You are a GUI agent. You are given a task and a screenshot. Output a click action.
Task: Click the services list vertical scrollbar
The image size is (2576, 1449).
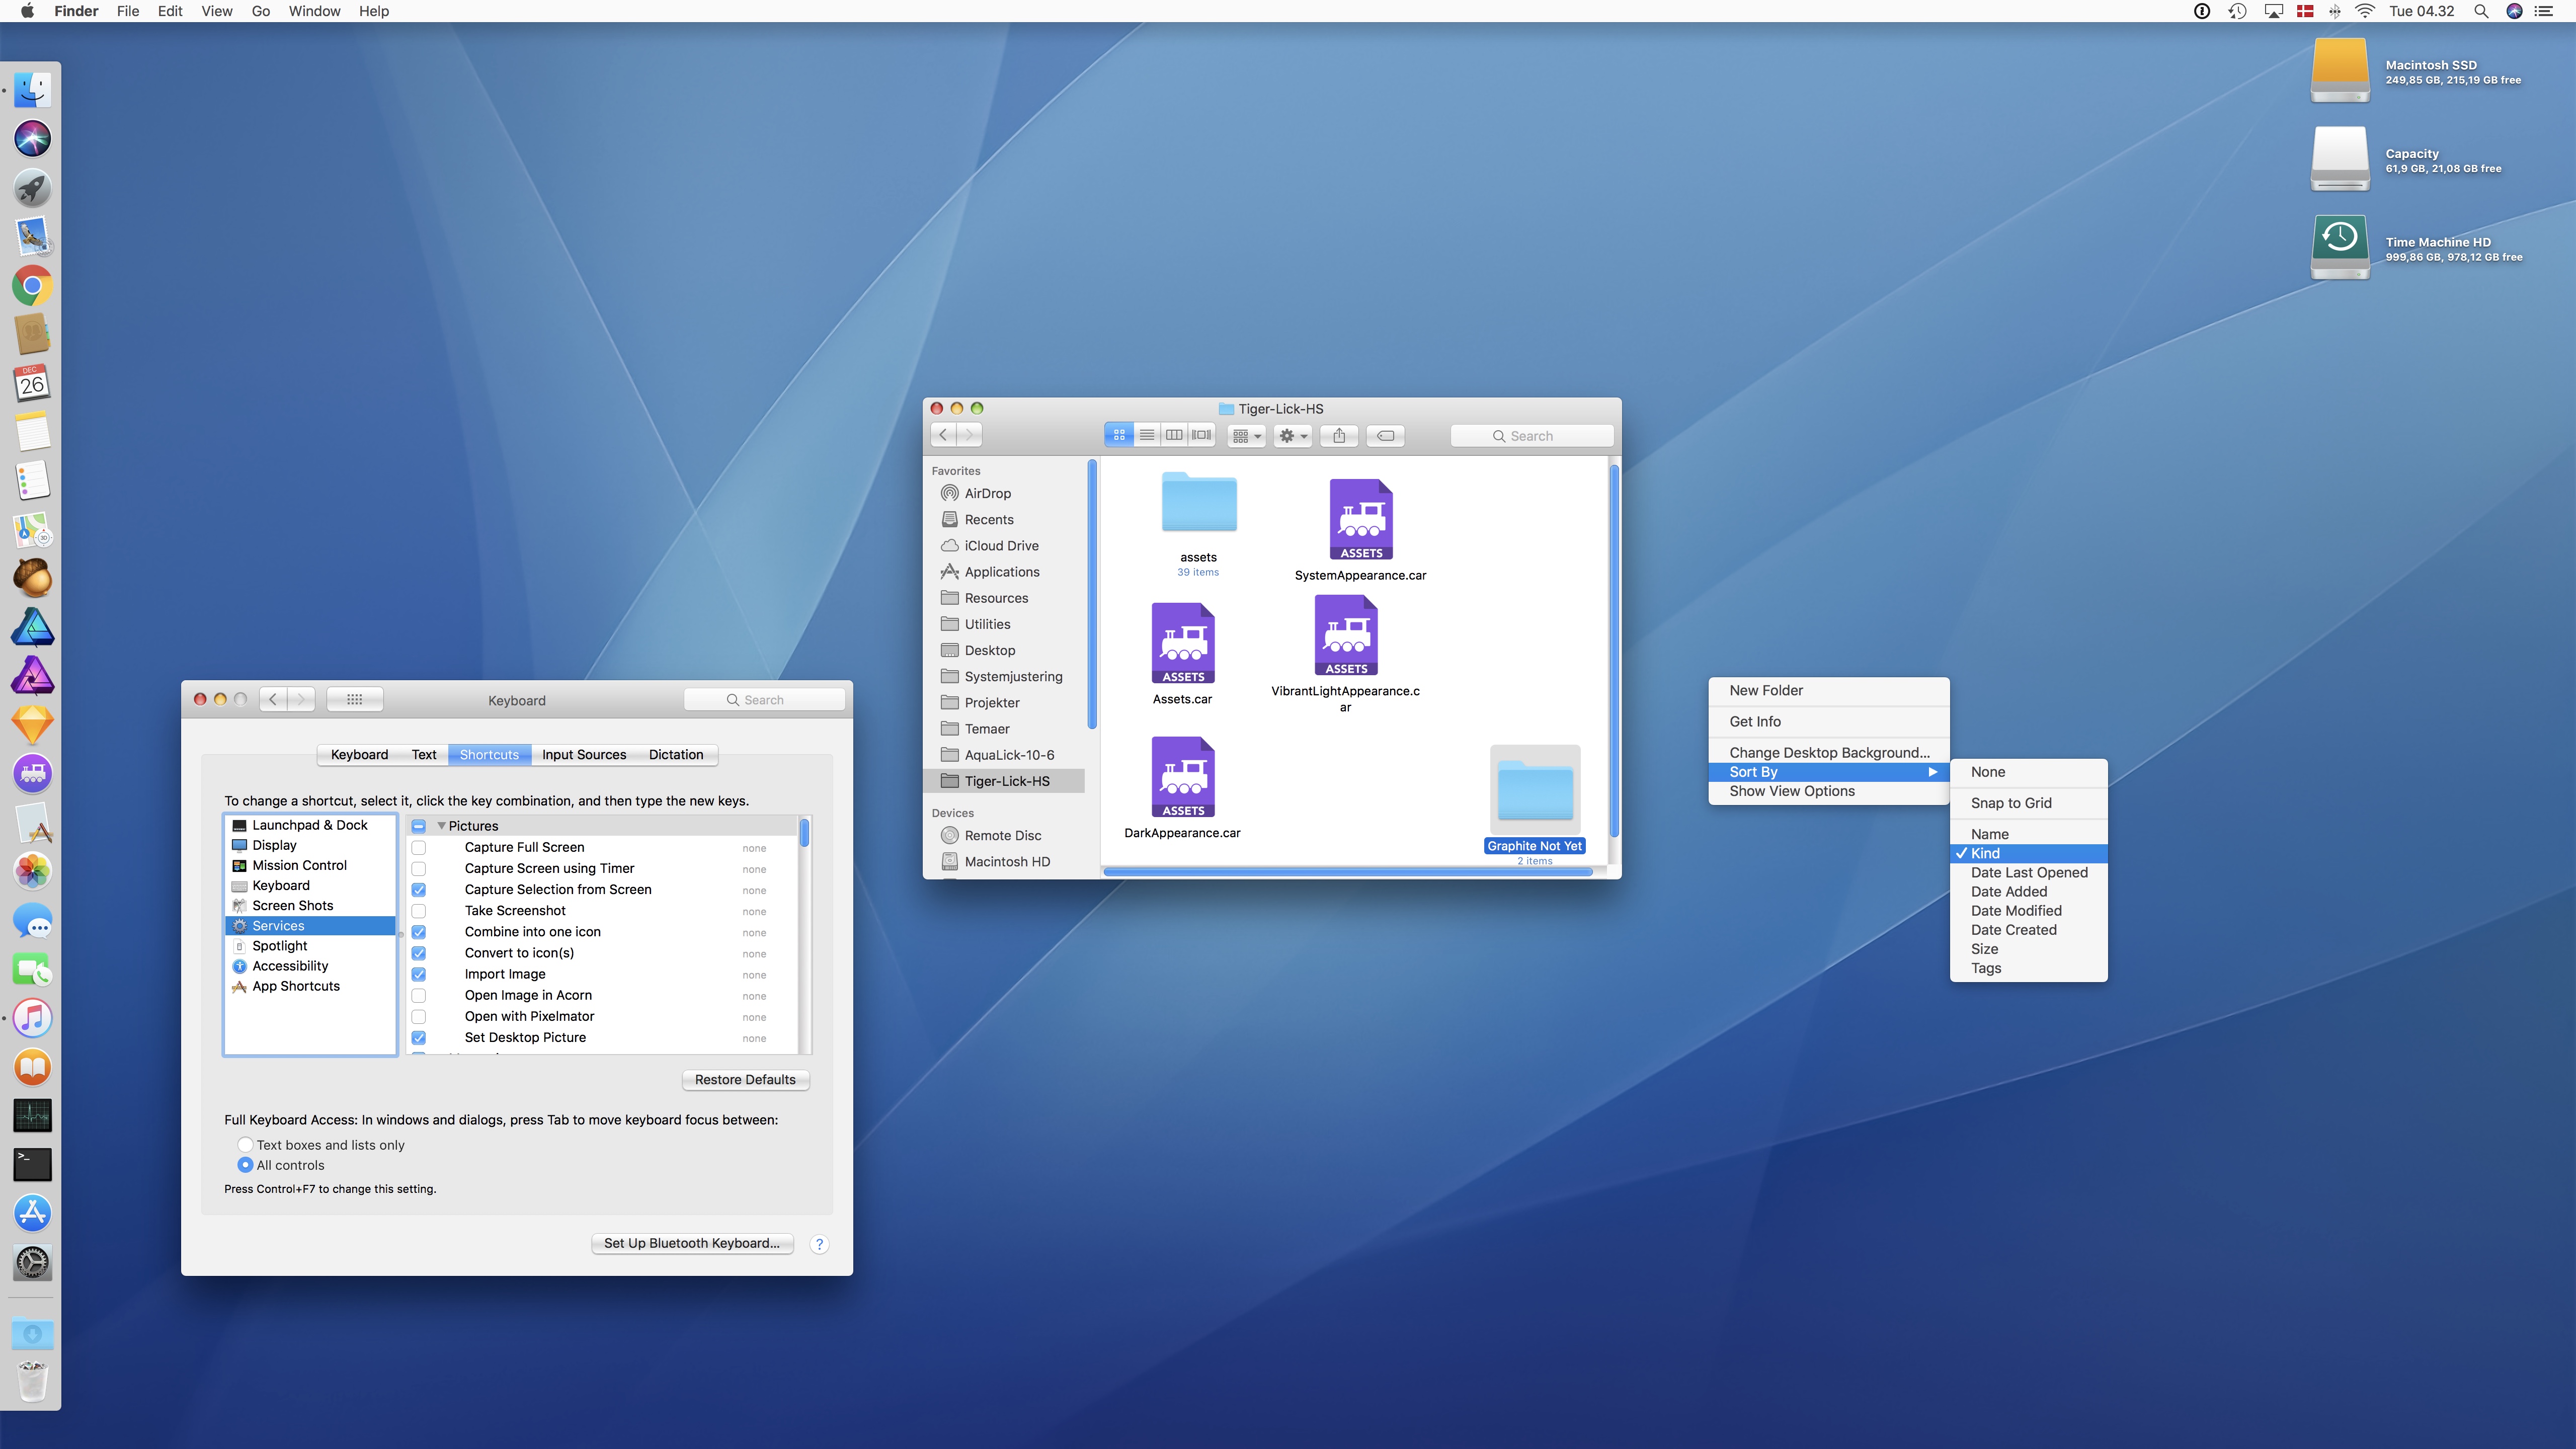pos(805,832)
